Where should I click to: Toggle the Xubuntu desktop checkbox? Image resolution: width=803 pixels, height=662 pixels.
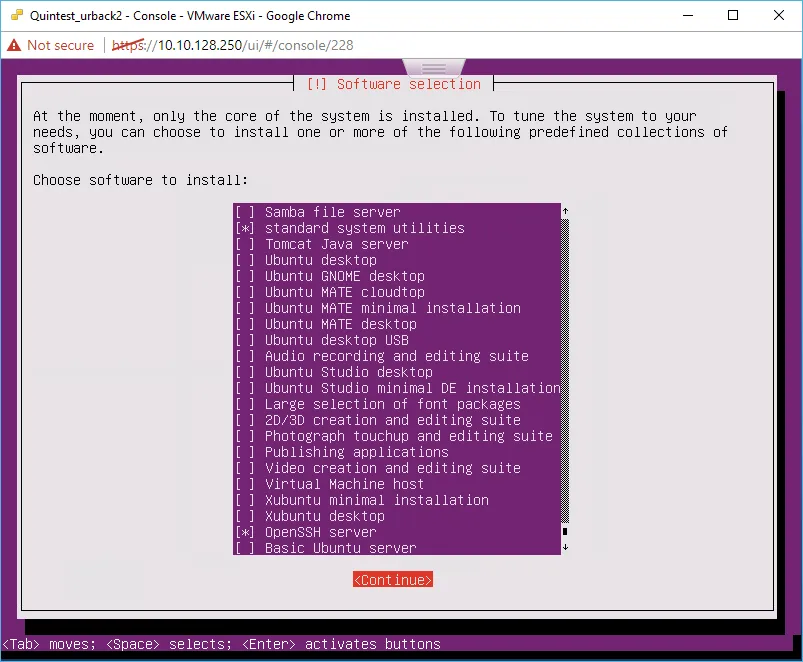tap(245, 516)
